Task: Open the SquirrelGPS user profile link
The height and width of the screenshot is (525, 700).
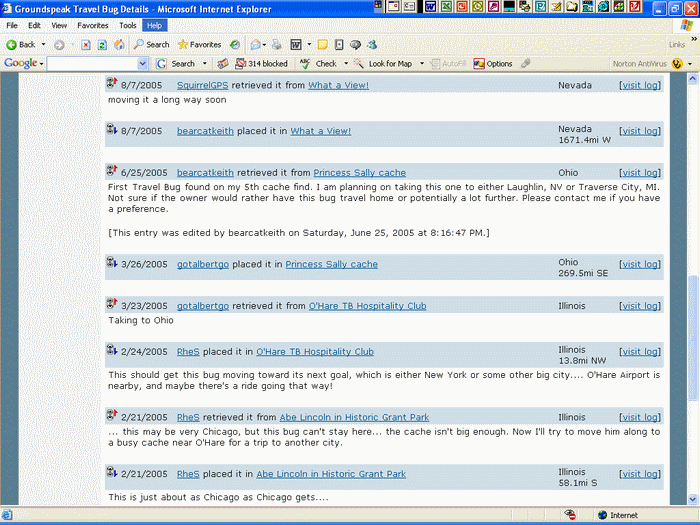Action: 202,85
